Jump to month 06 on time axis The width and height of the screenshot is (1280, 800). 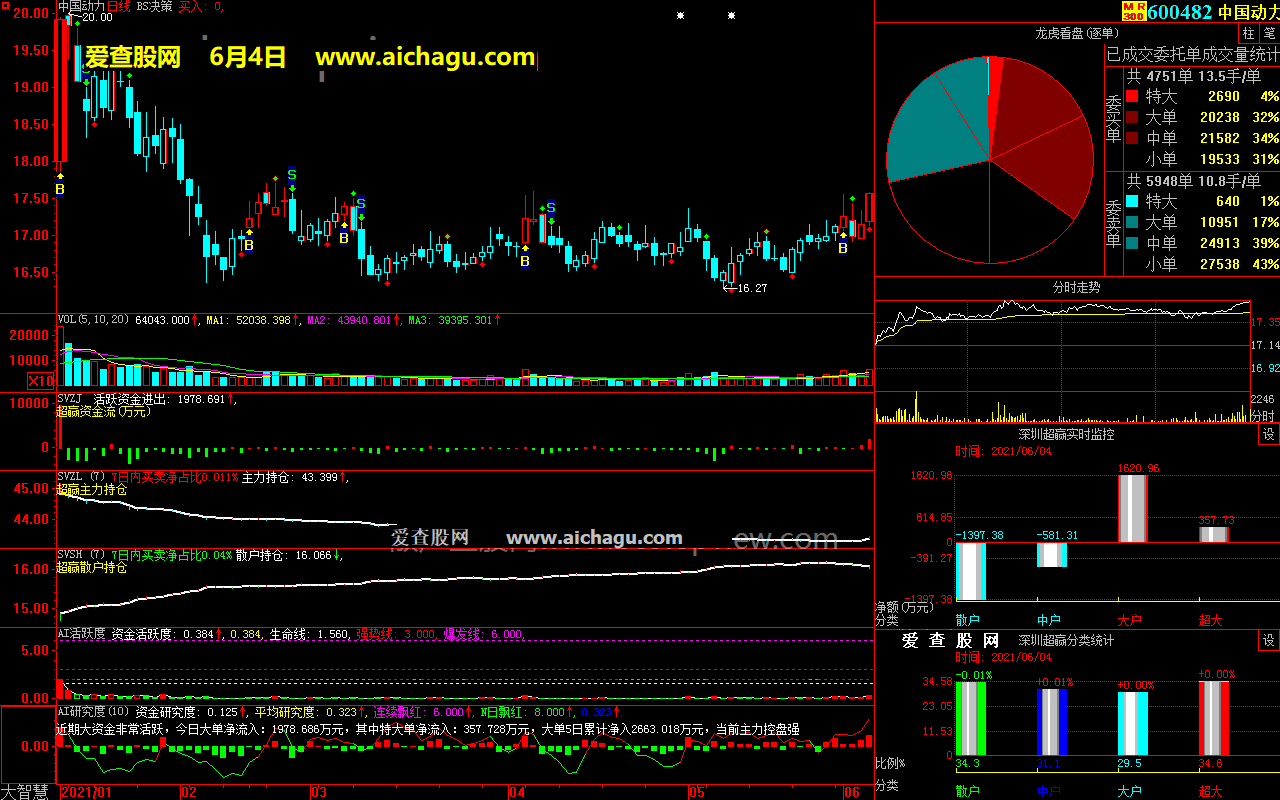tap(852, 792)
